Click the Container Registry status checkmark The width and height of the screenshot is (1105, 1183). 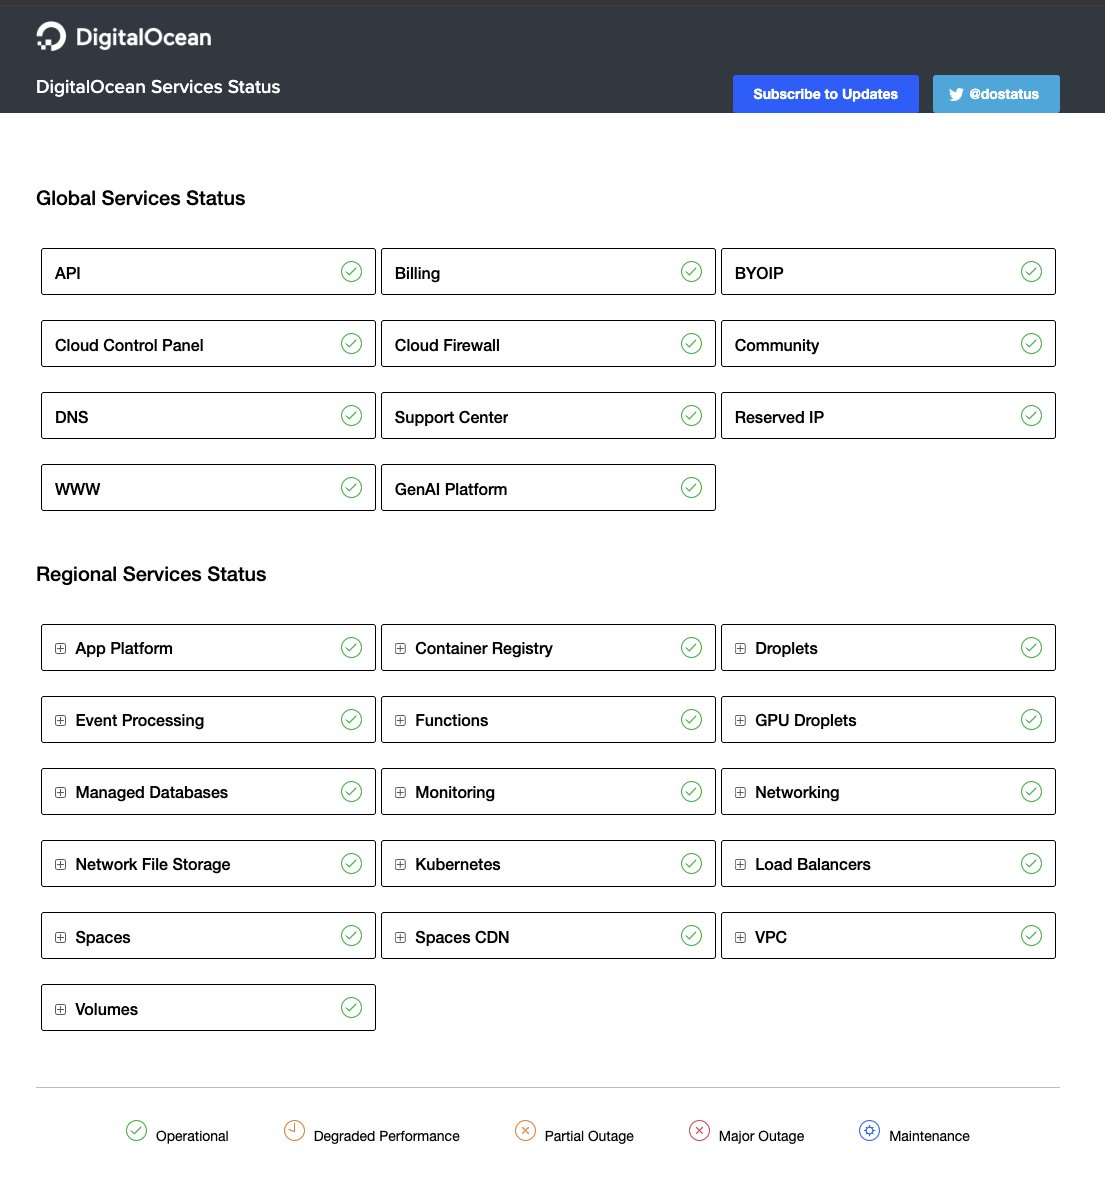692,648
